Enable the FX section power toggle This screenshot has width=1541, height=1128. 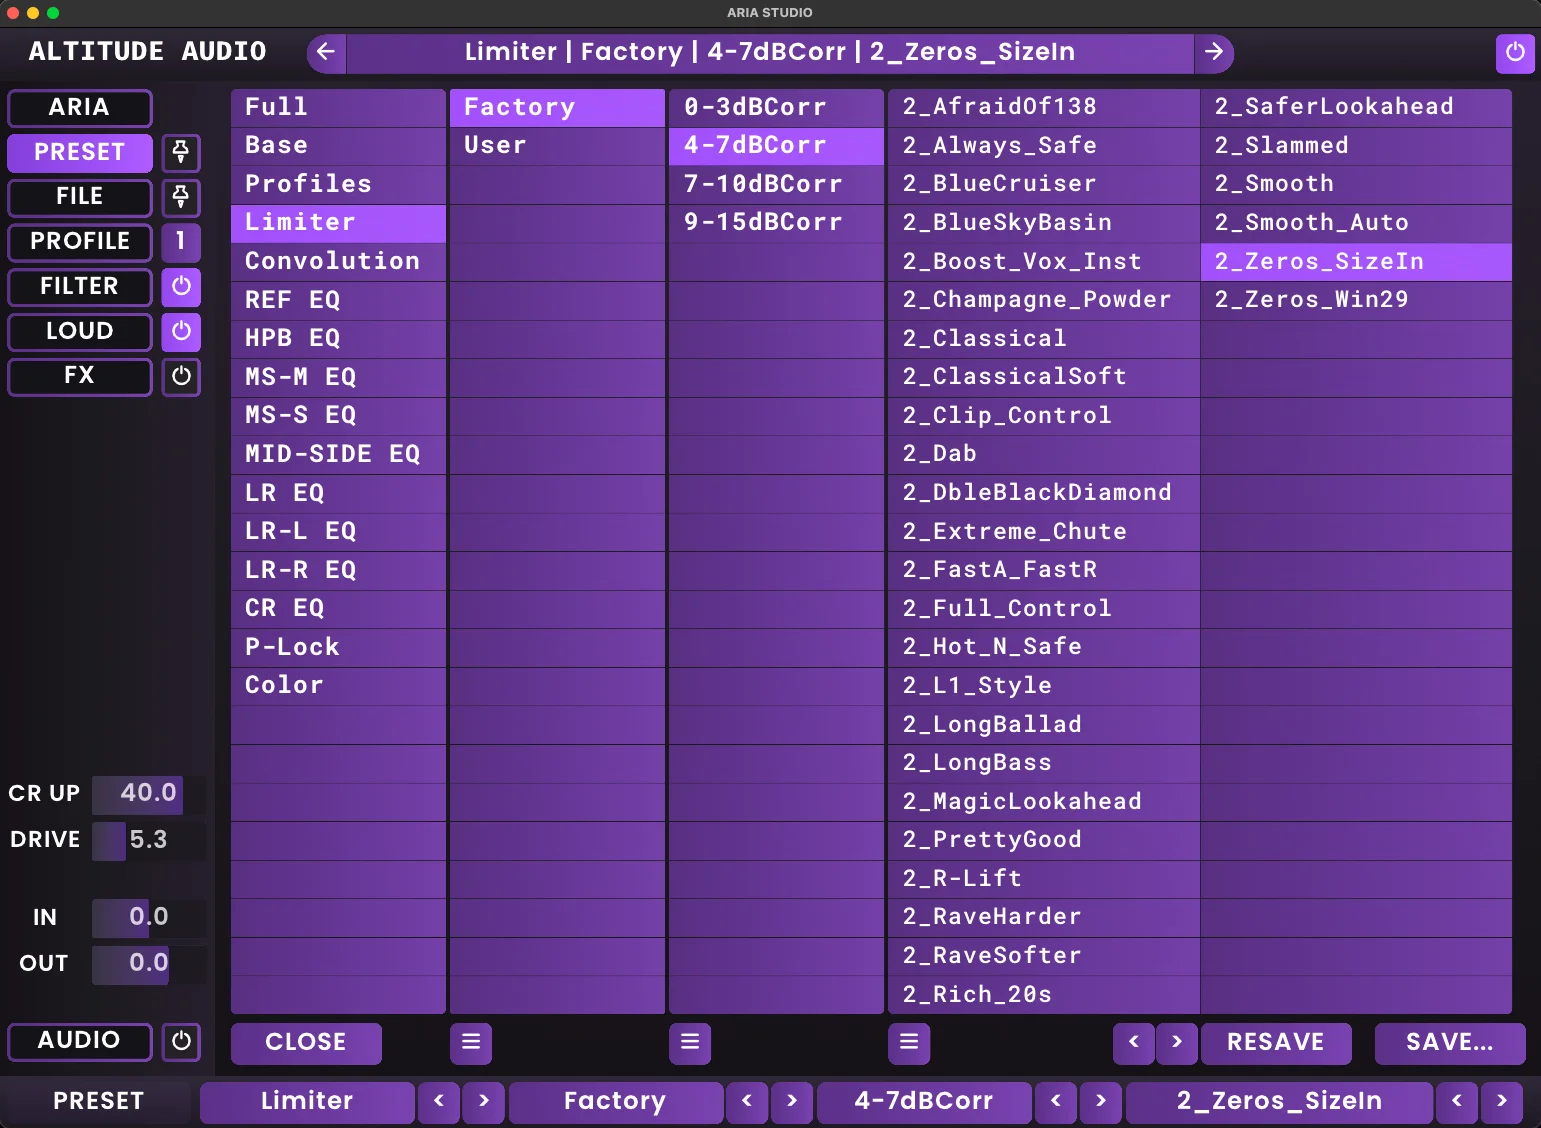tap(181, 377)
